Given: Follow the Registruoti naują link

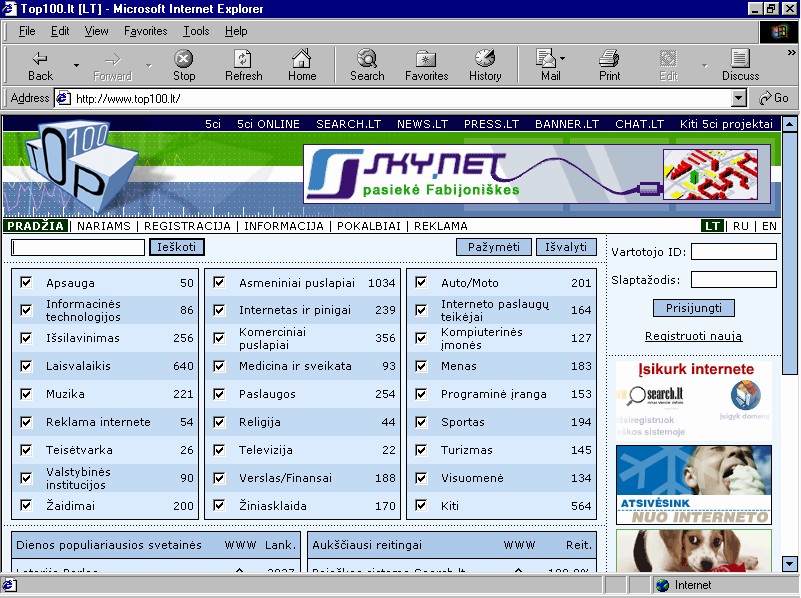Looking at the screenshot, I should pyautogui.click(x=693, y=336).
